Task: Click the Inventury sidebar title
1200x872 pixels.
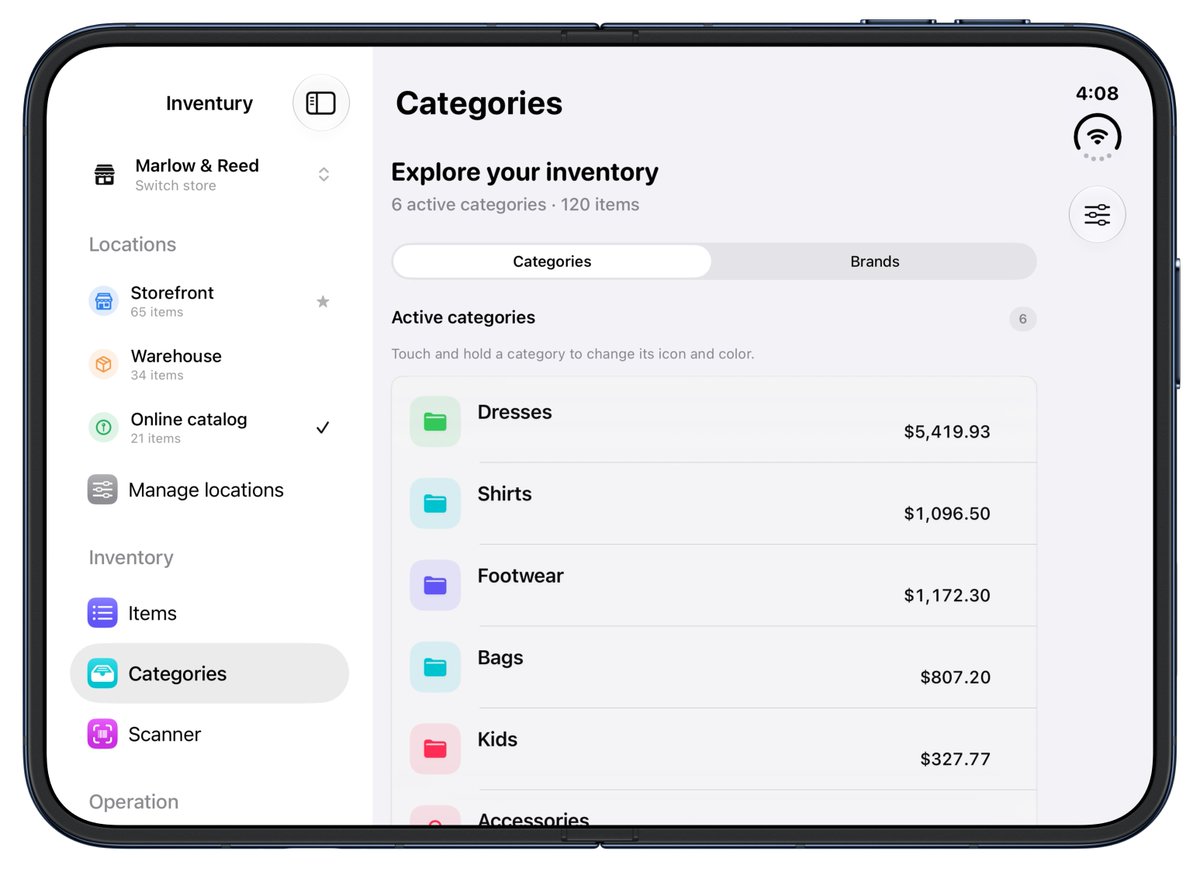Action: point(209,103)
